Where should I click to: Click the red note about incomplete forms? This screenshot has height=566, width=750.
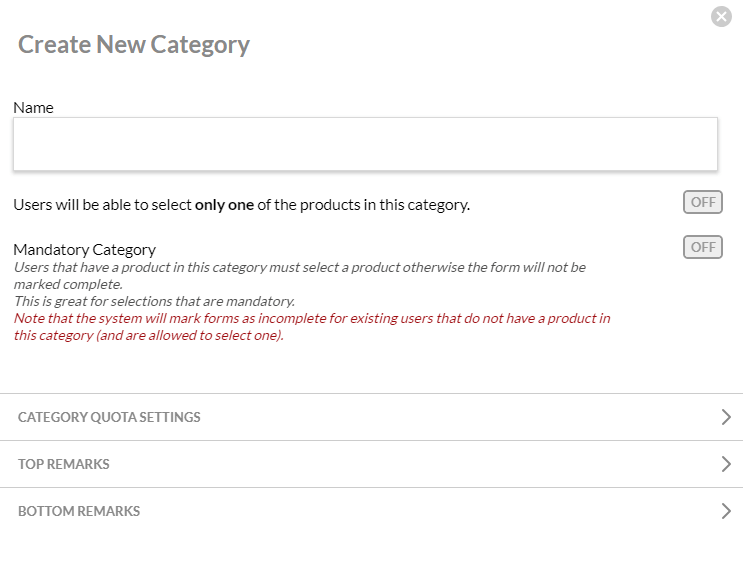(311, 319)
